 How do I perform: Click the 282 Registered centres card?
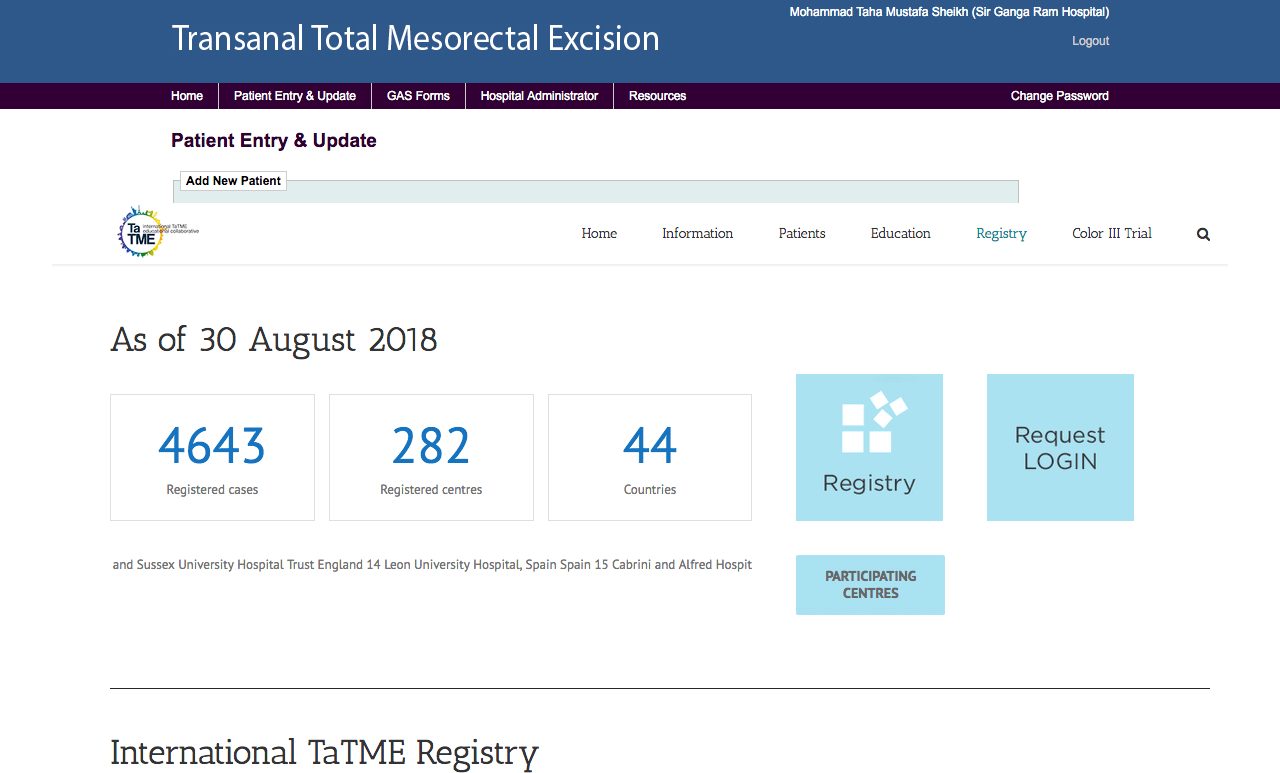pos(431,457)
